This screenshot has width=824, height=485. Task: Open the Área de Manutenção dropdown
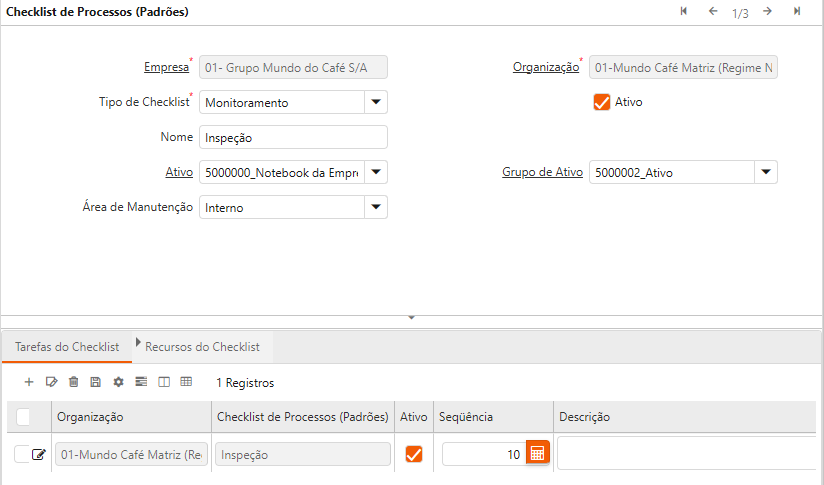375,207
